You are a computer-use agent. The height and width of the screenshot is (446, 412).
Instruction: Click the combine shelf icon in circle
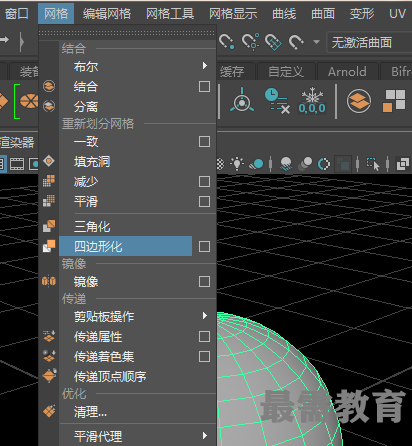click(359, 101)
